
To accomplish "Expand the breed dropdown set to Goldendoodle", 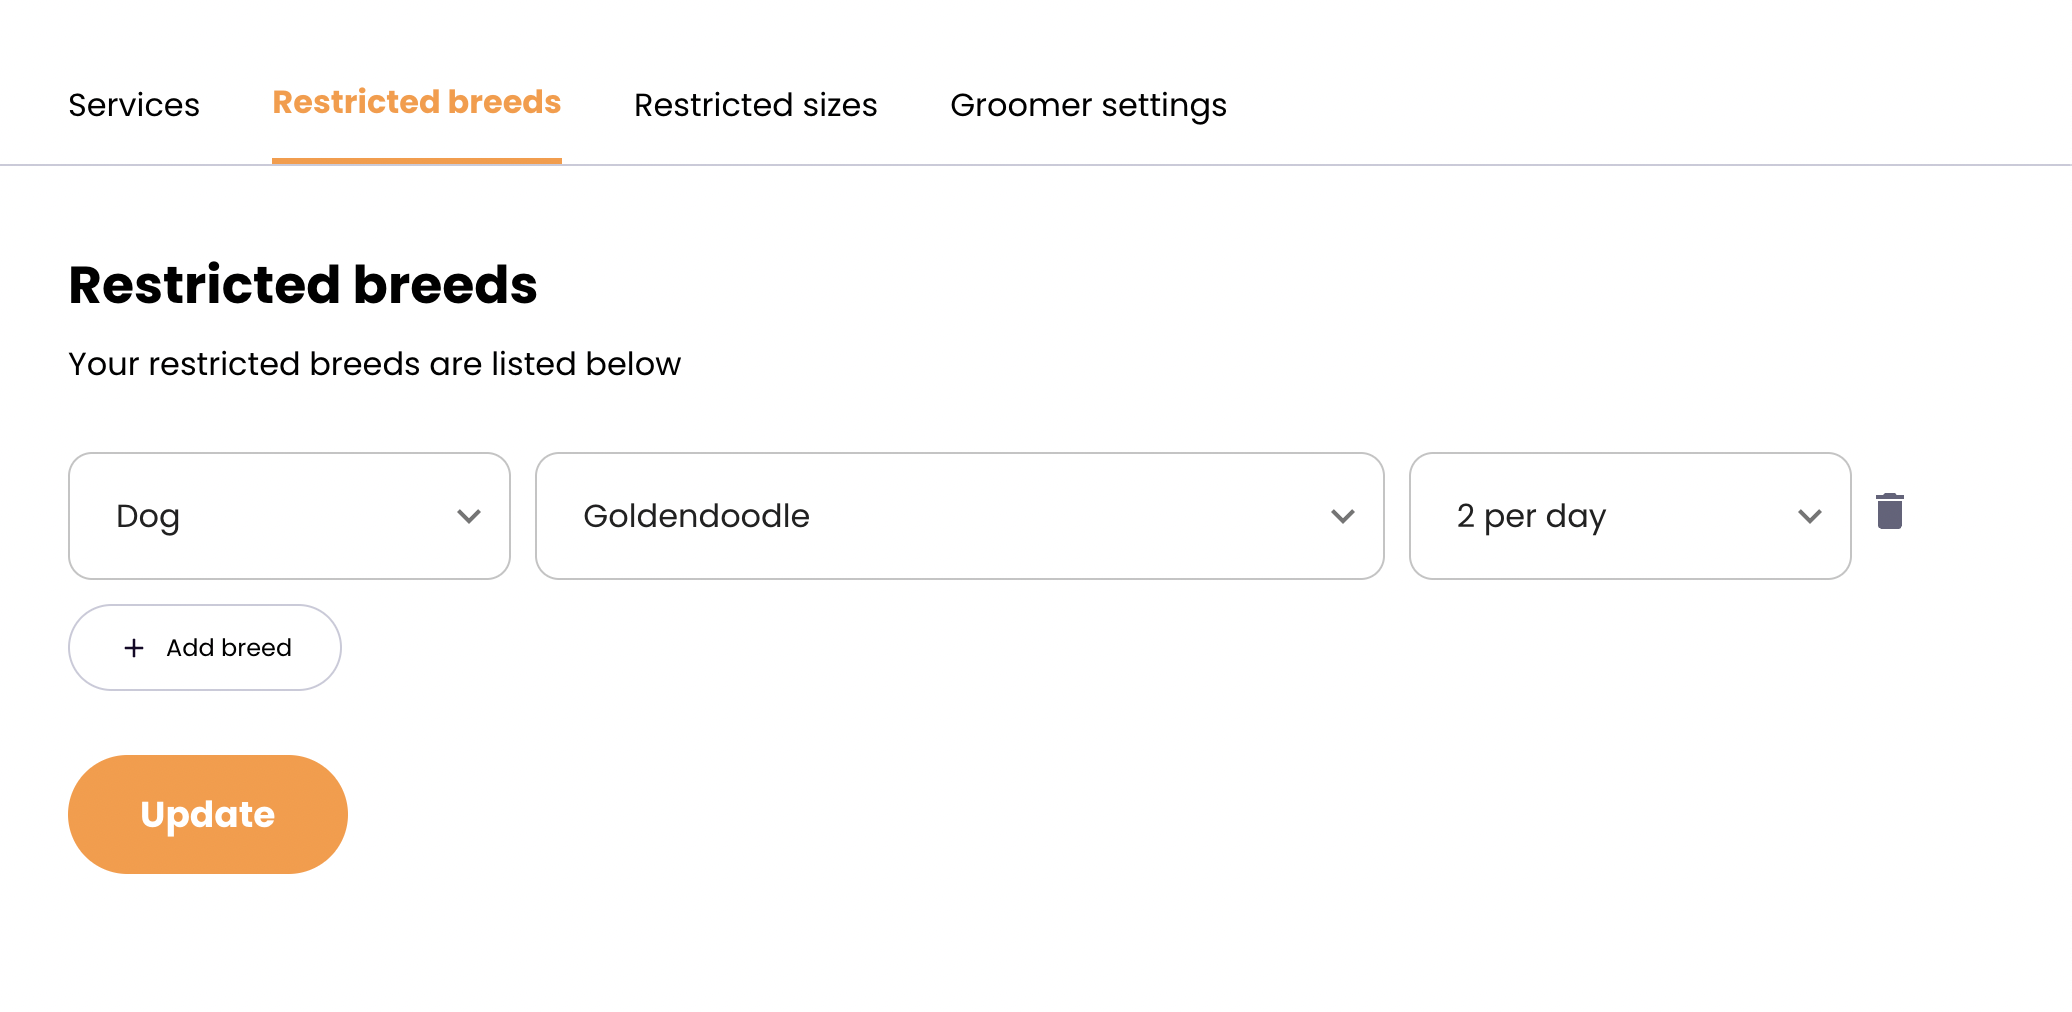I will 959,516.
